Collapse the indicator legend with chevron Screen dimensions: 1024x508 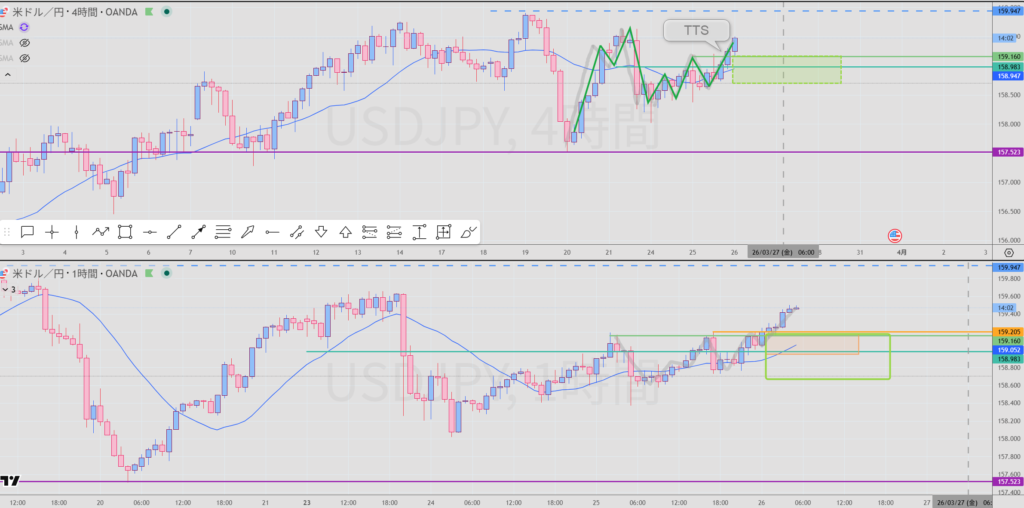(8, 75)
